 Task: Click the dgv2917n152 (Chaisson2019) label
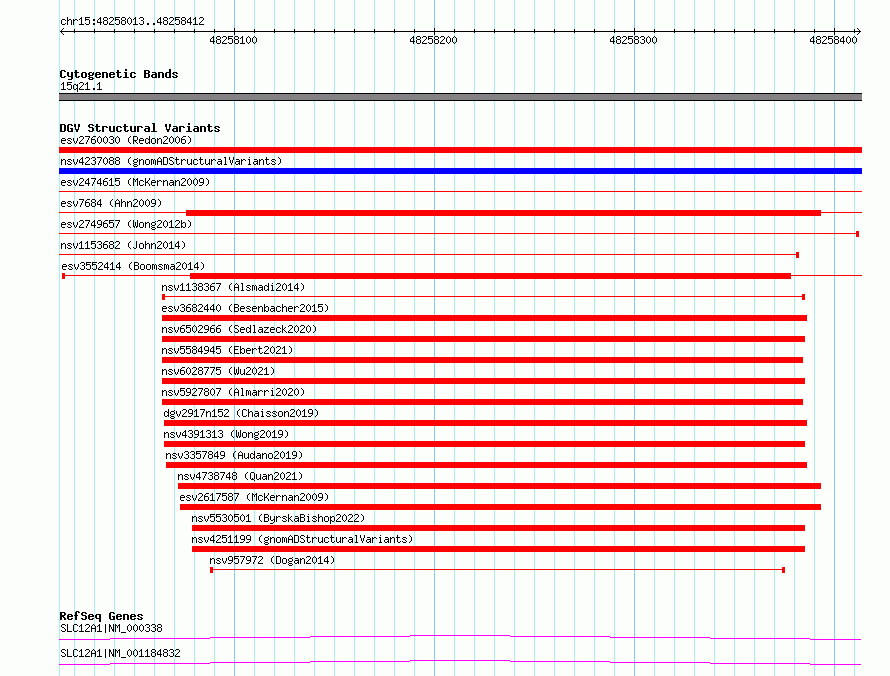pyautogui.click(x=241, y=413)
